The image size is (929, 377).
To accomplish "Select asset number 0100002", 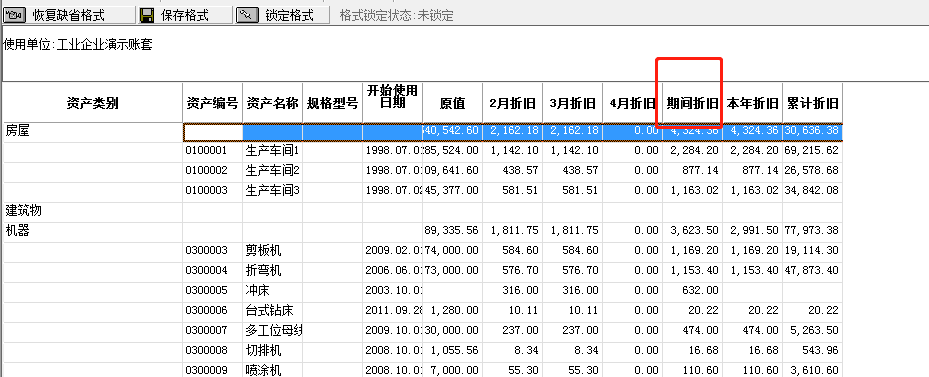I will point(206,171).
